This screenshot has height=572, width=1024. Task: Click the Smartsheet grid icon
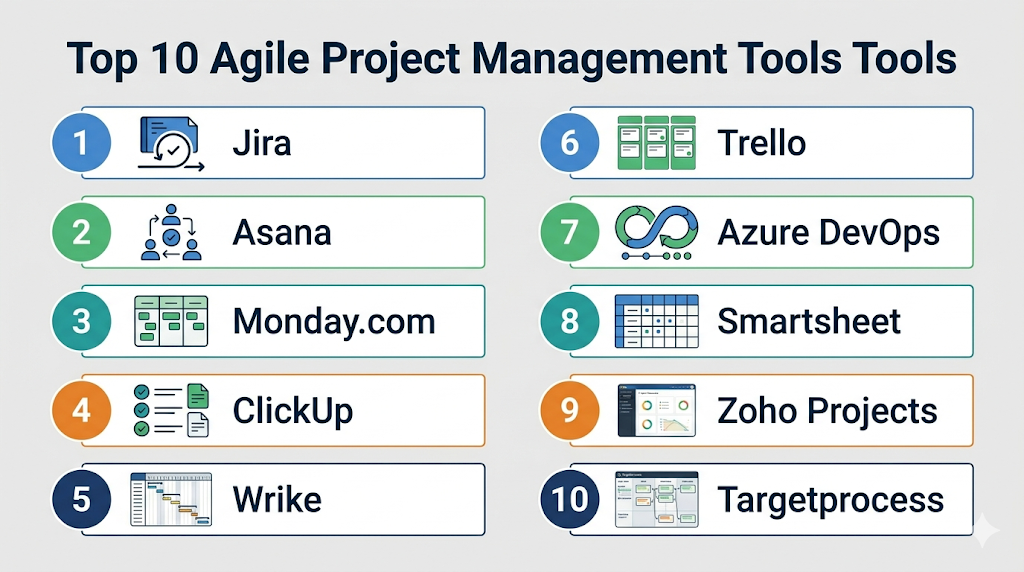(x=655, y=322)
